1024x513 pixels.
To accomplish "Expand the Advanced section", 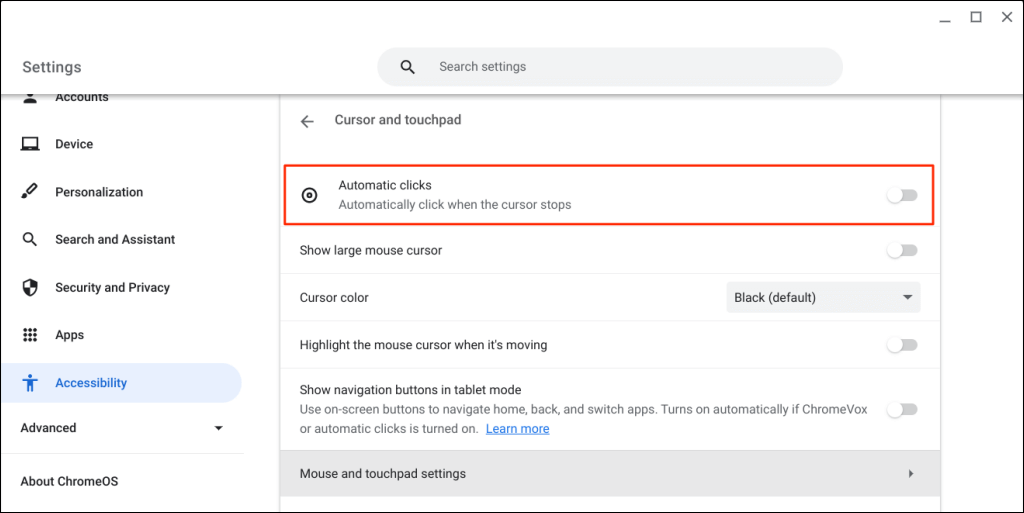I will [x=219, y=428].
